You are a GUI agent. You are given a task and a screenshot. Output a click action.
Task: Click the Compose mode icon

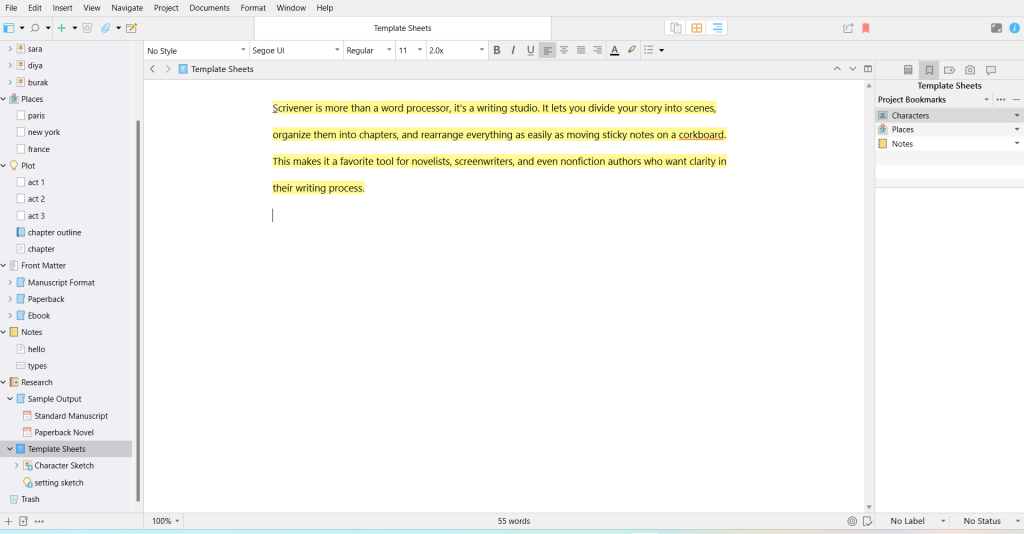point(996,28)
